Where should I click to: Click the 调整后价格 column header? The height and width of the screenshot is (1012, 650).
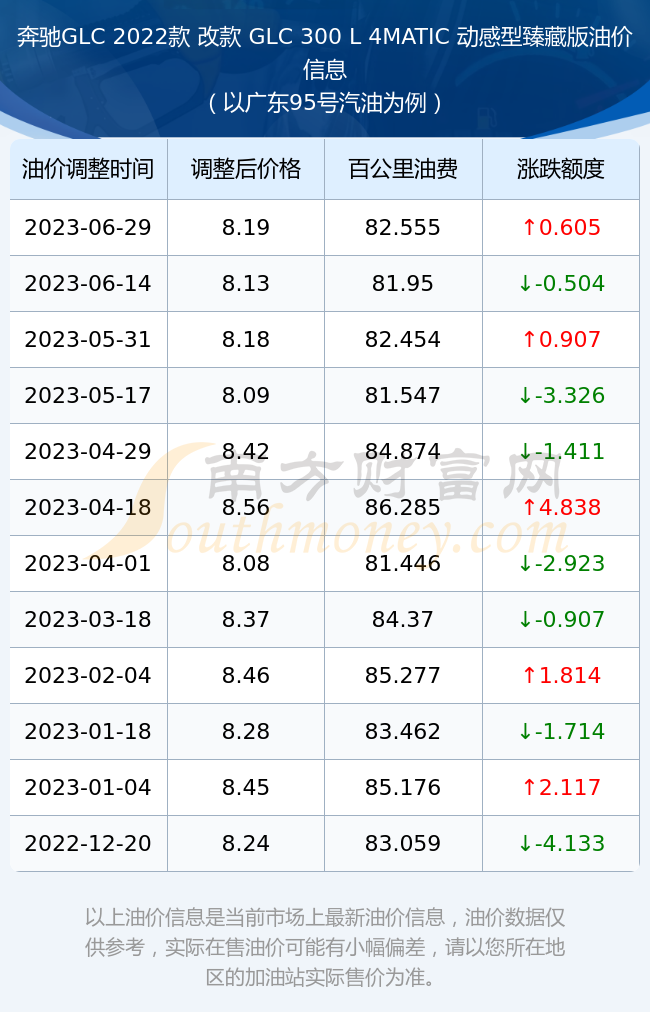click(246, 169)
